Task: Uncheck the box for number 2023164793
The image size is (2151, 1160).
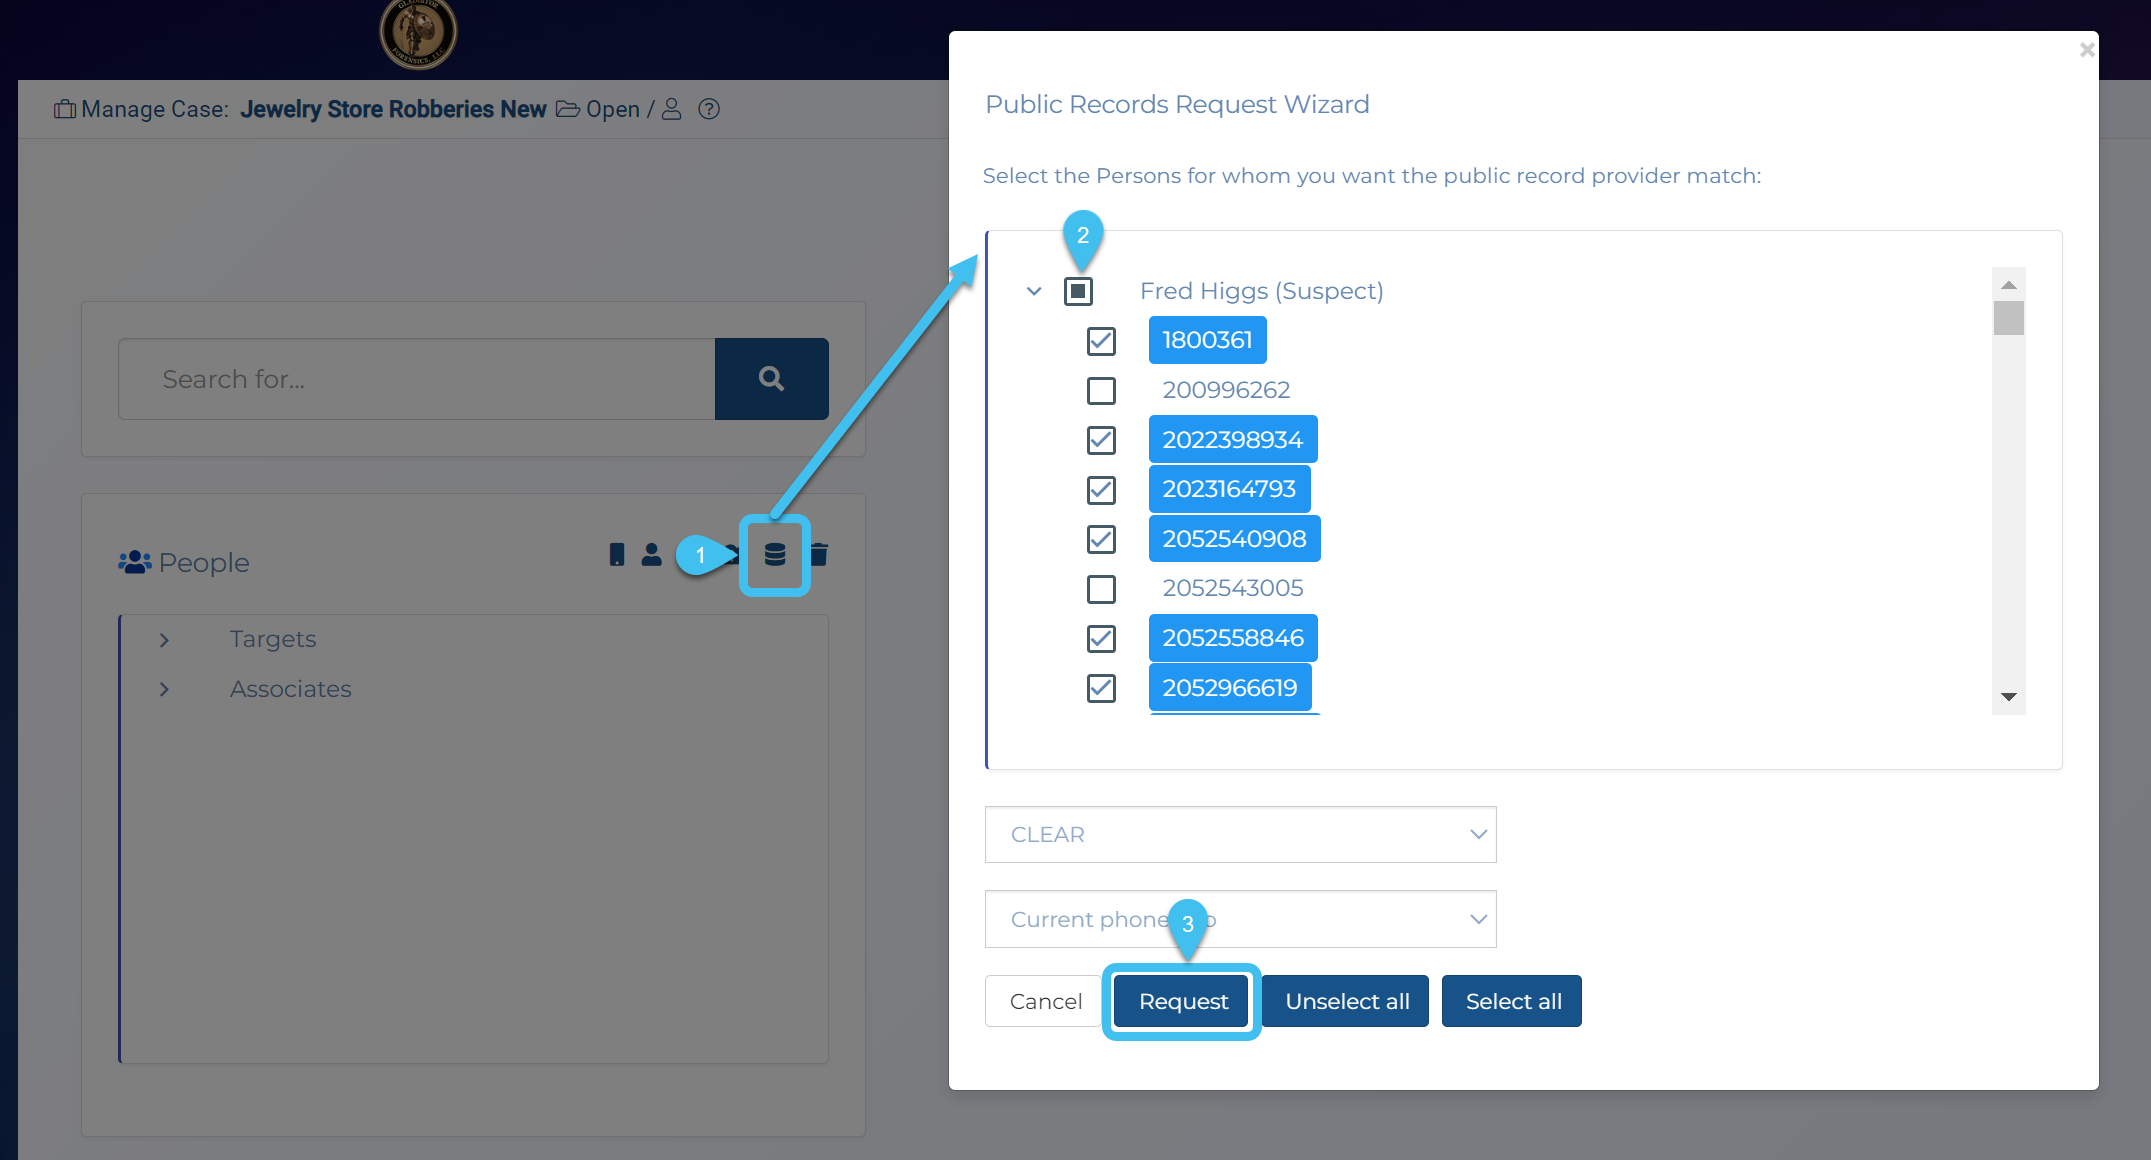Action: pyautogui.click(x=1101, y=490)
